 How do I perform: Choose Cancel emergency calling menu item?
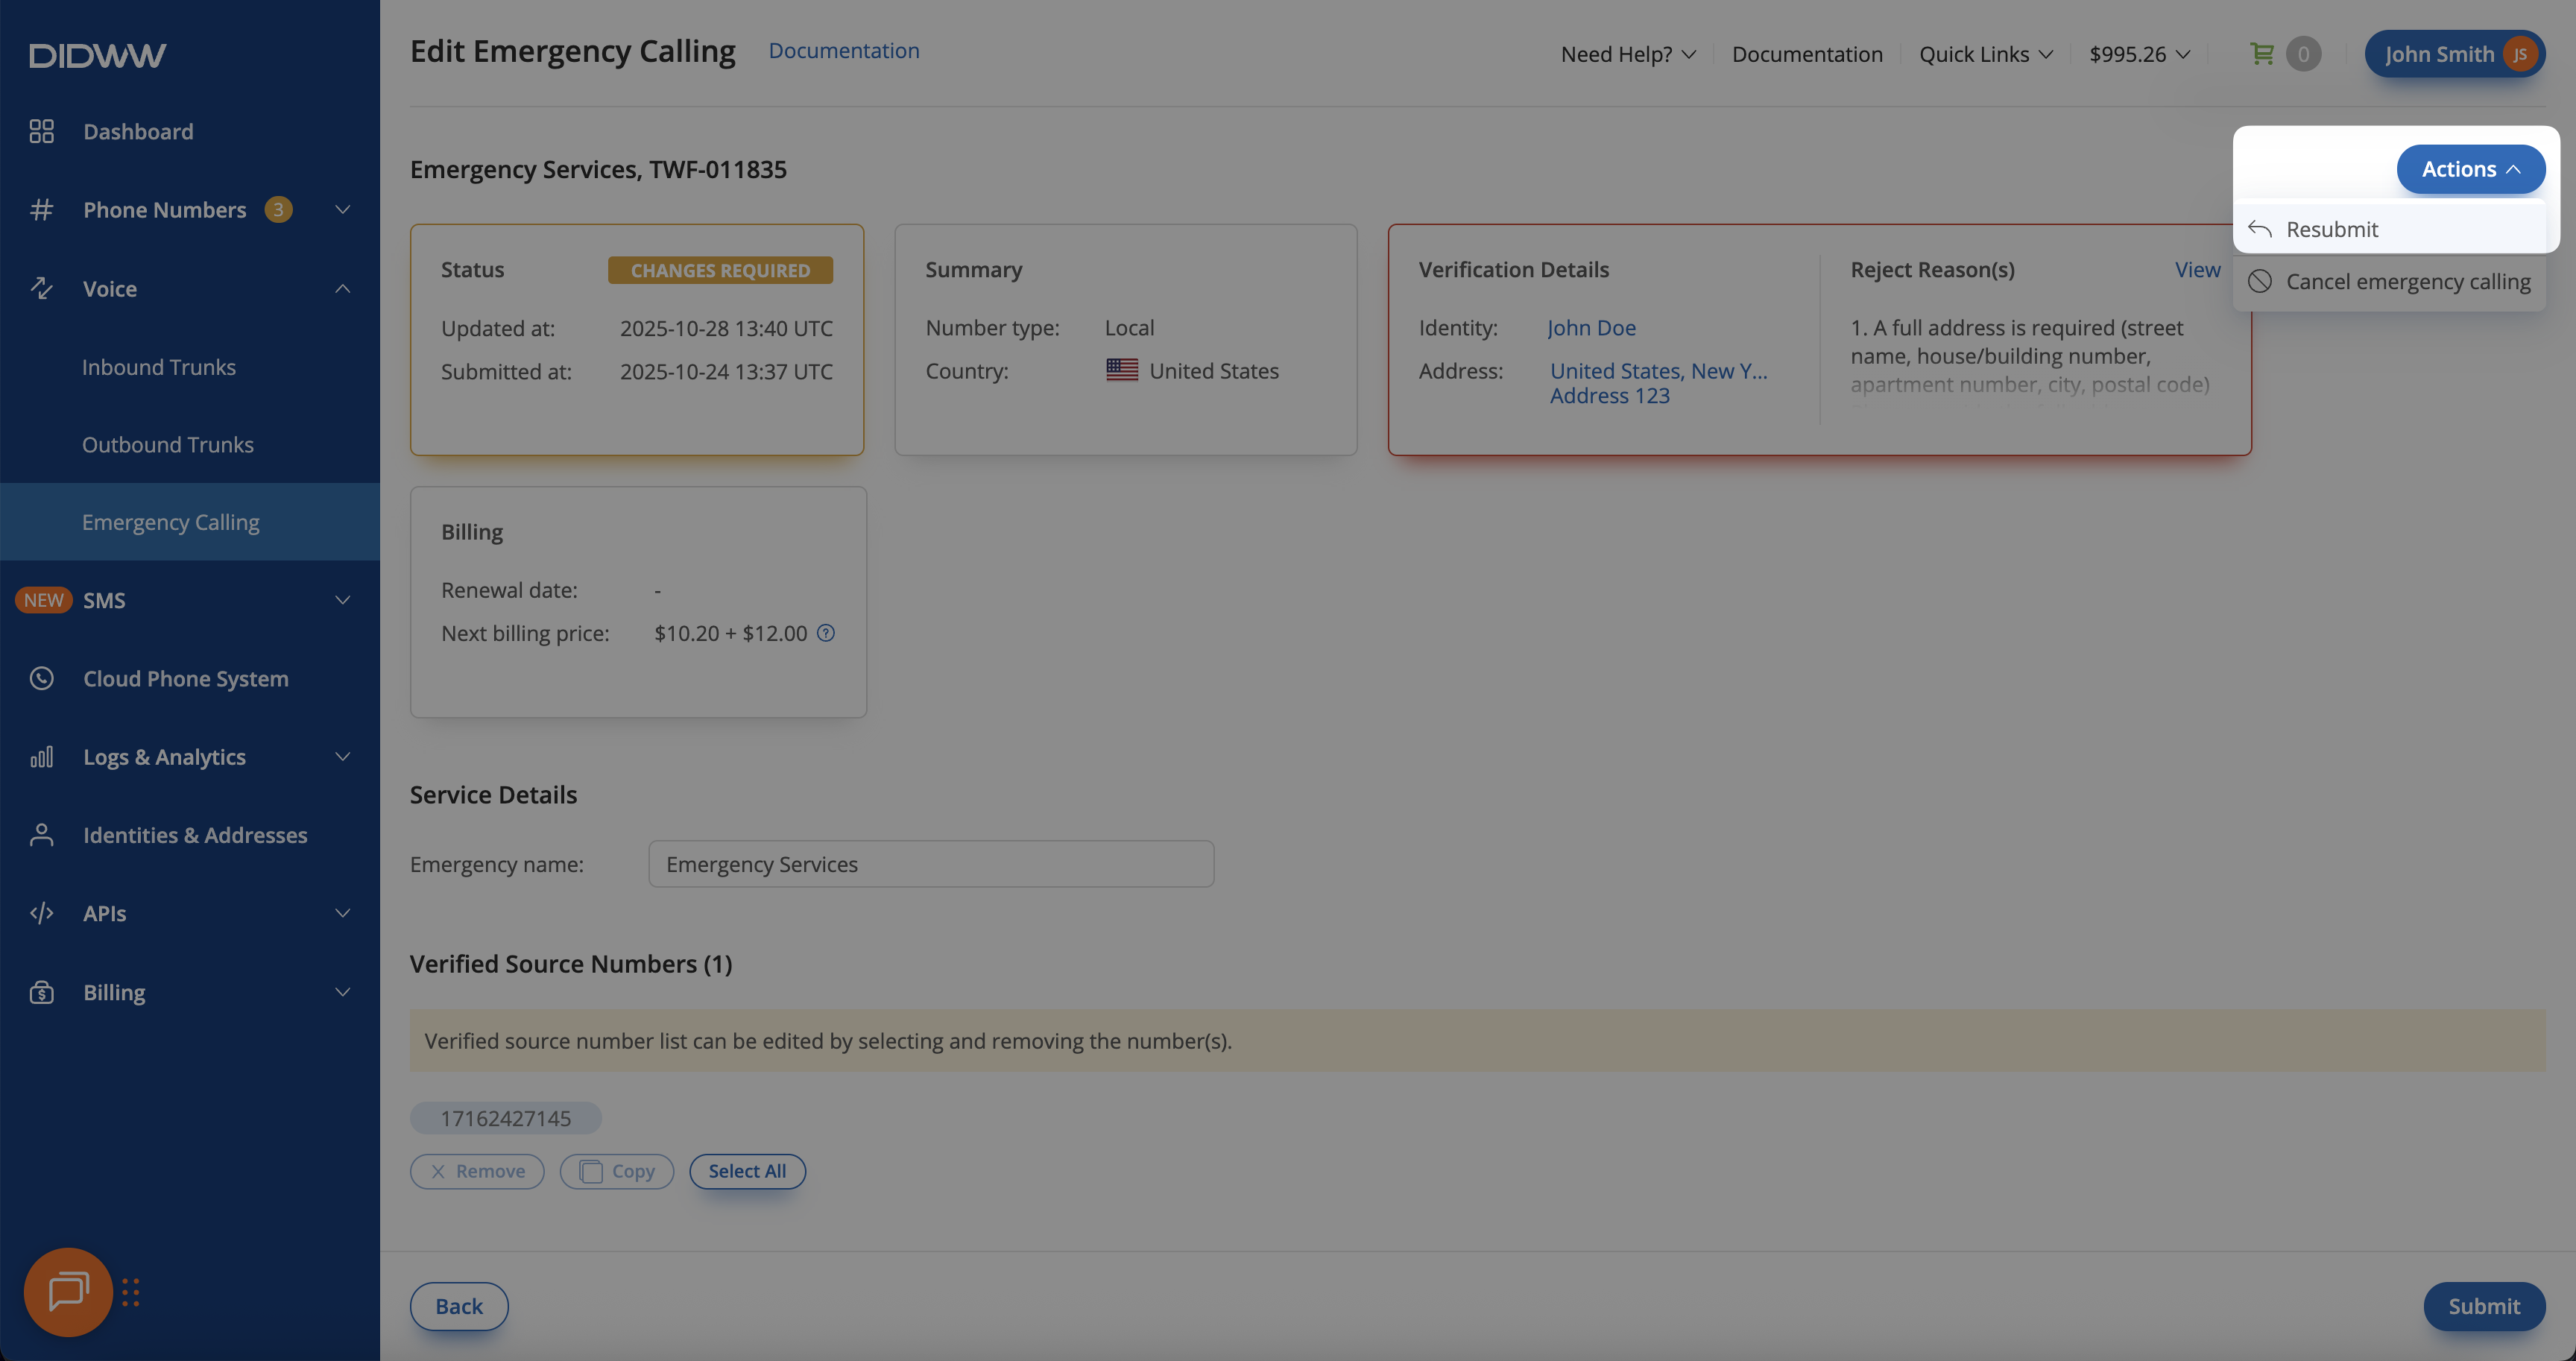coord(2407,281)
